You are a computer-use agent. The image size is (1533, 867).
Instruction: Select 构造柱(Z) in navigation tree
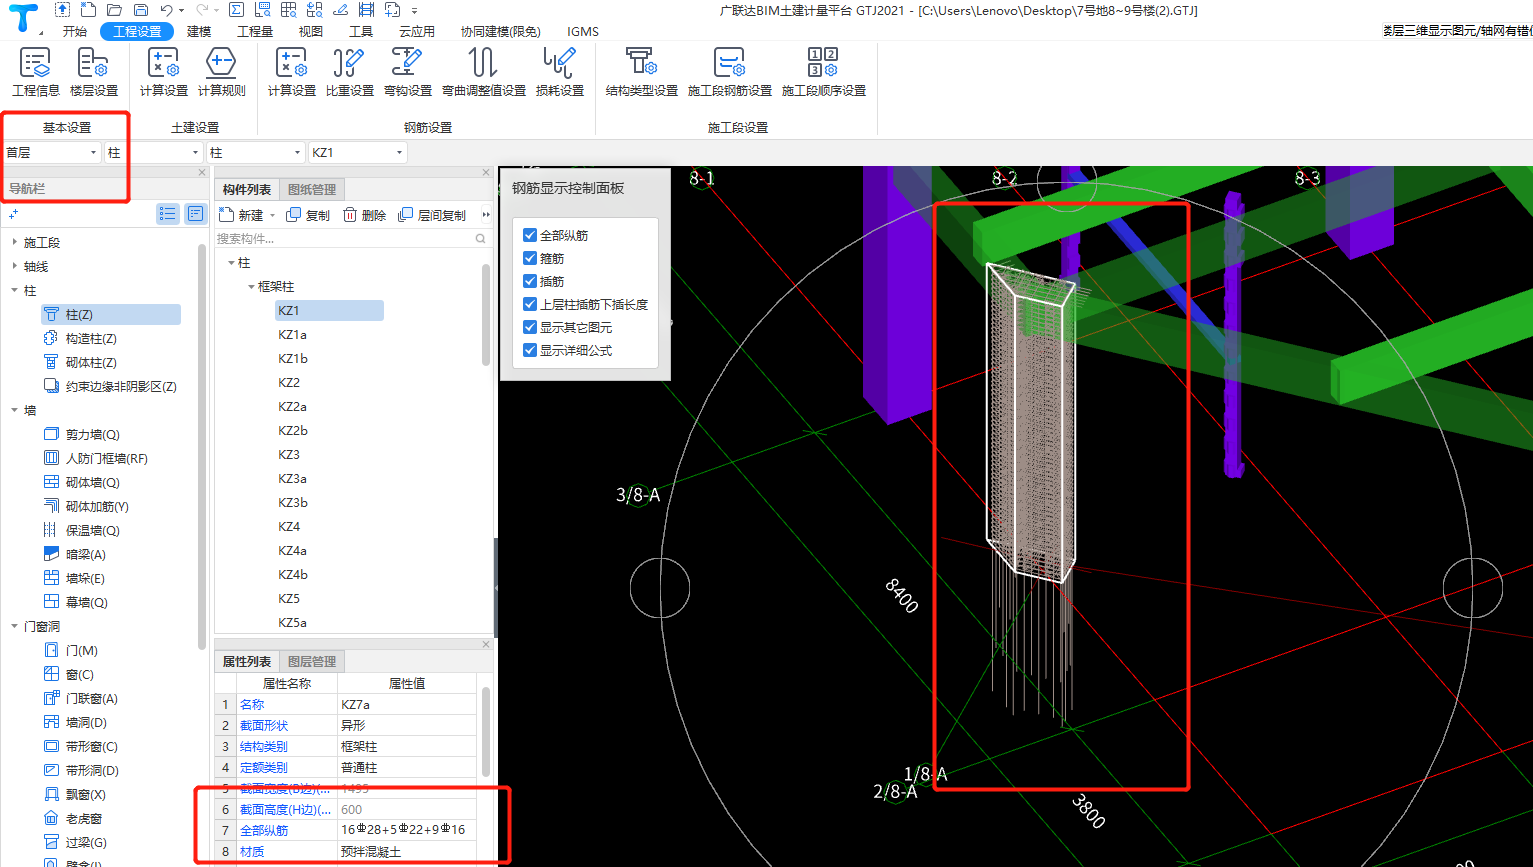81,339
